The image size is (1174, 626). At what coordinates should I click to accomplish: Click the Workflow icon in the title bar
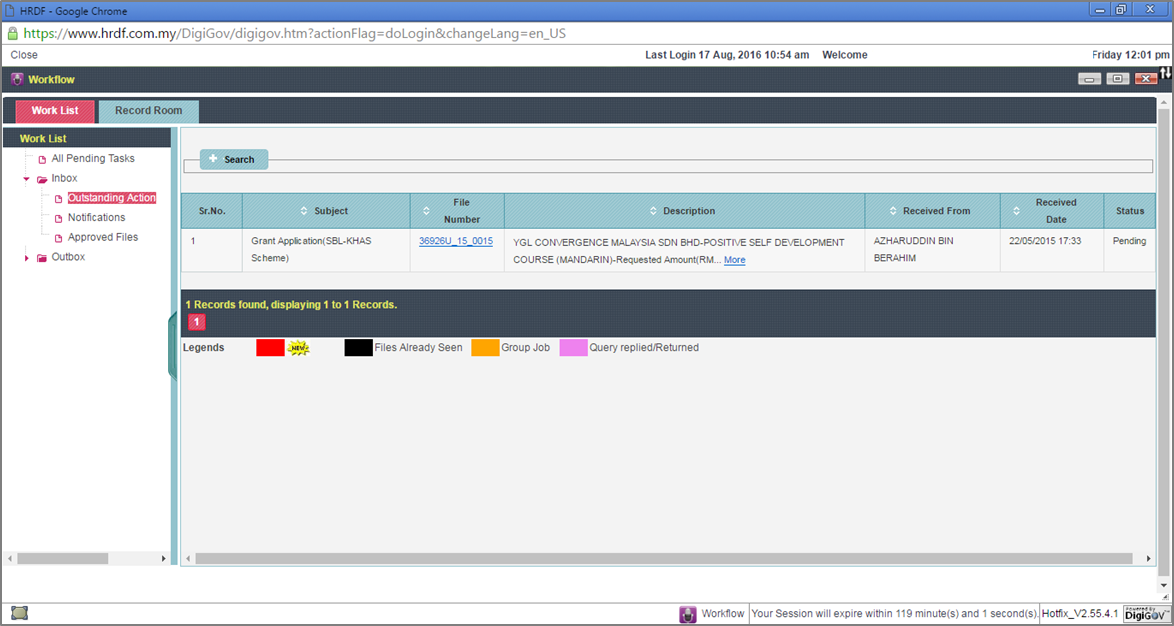pos(17,79)
